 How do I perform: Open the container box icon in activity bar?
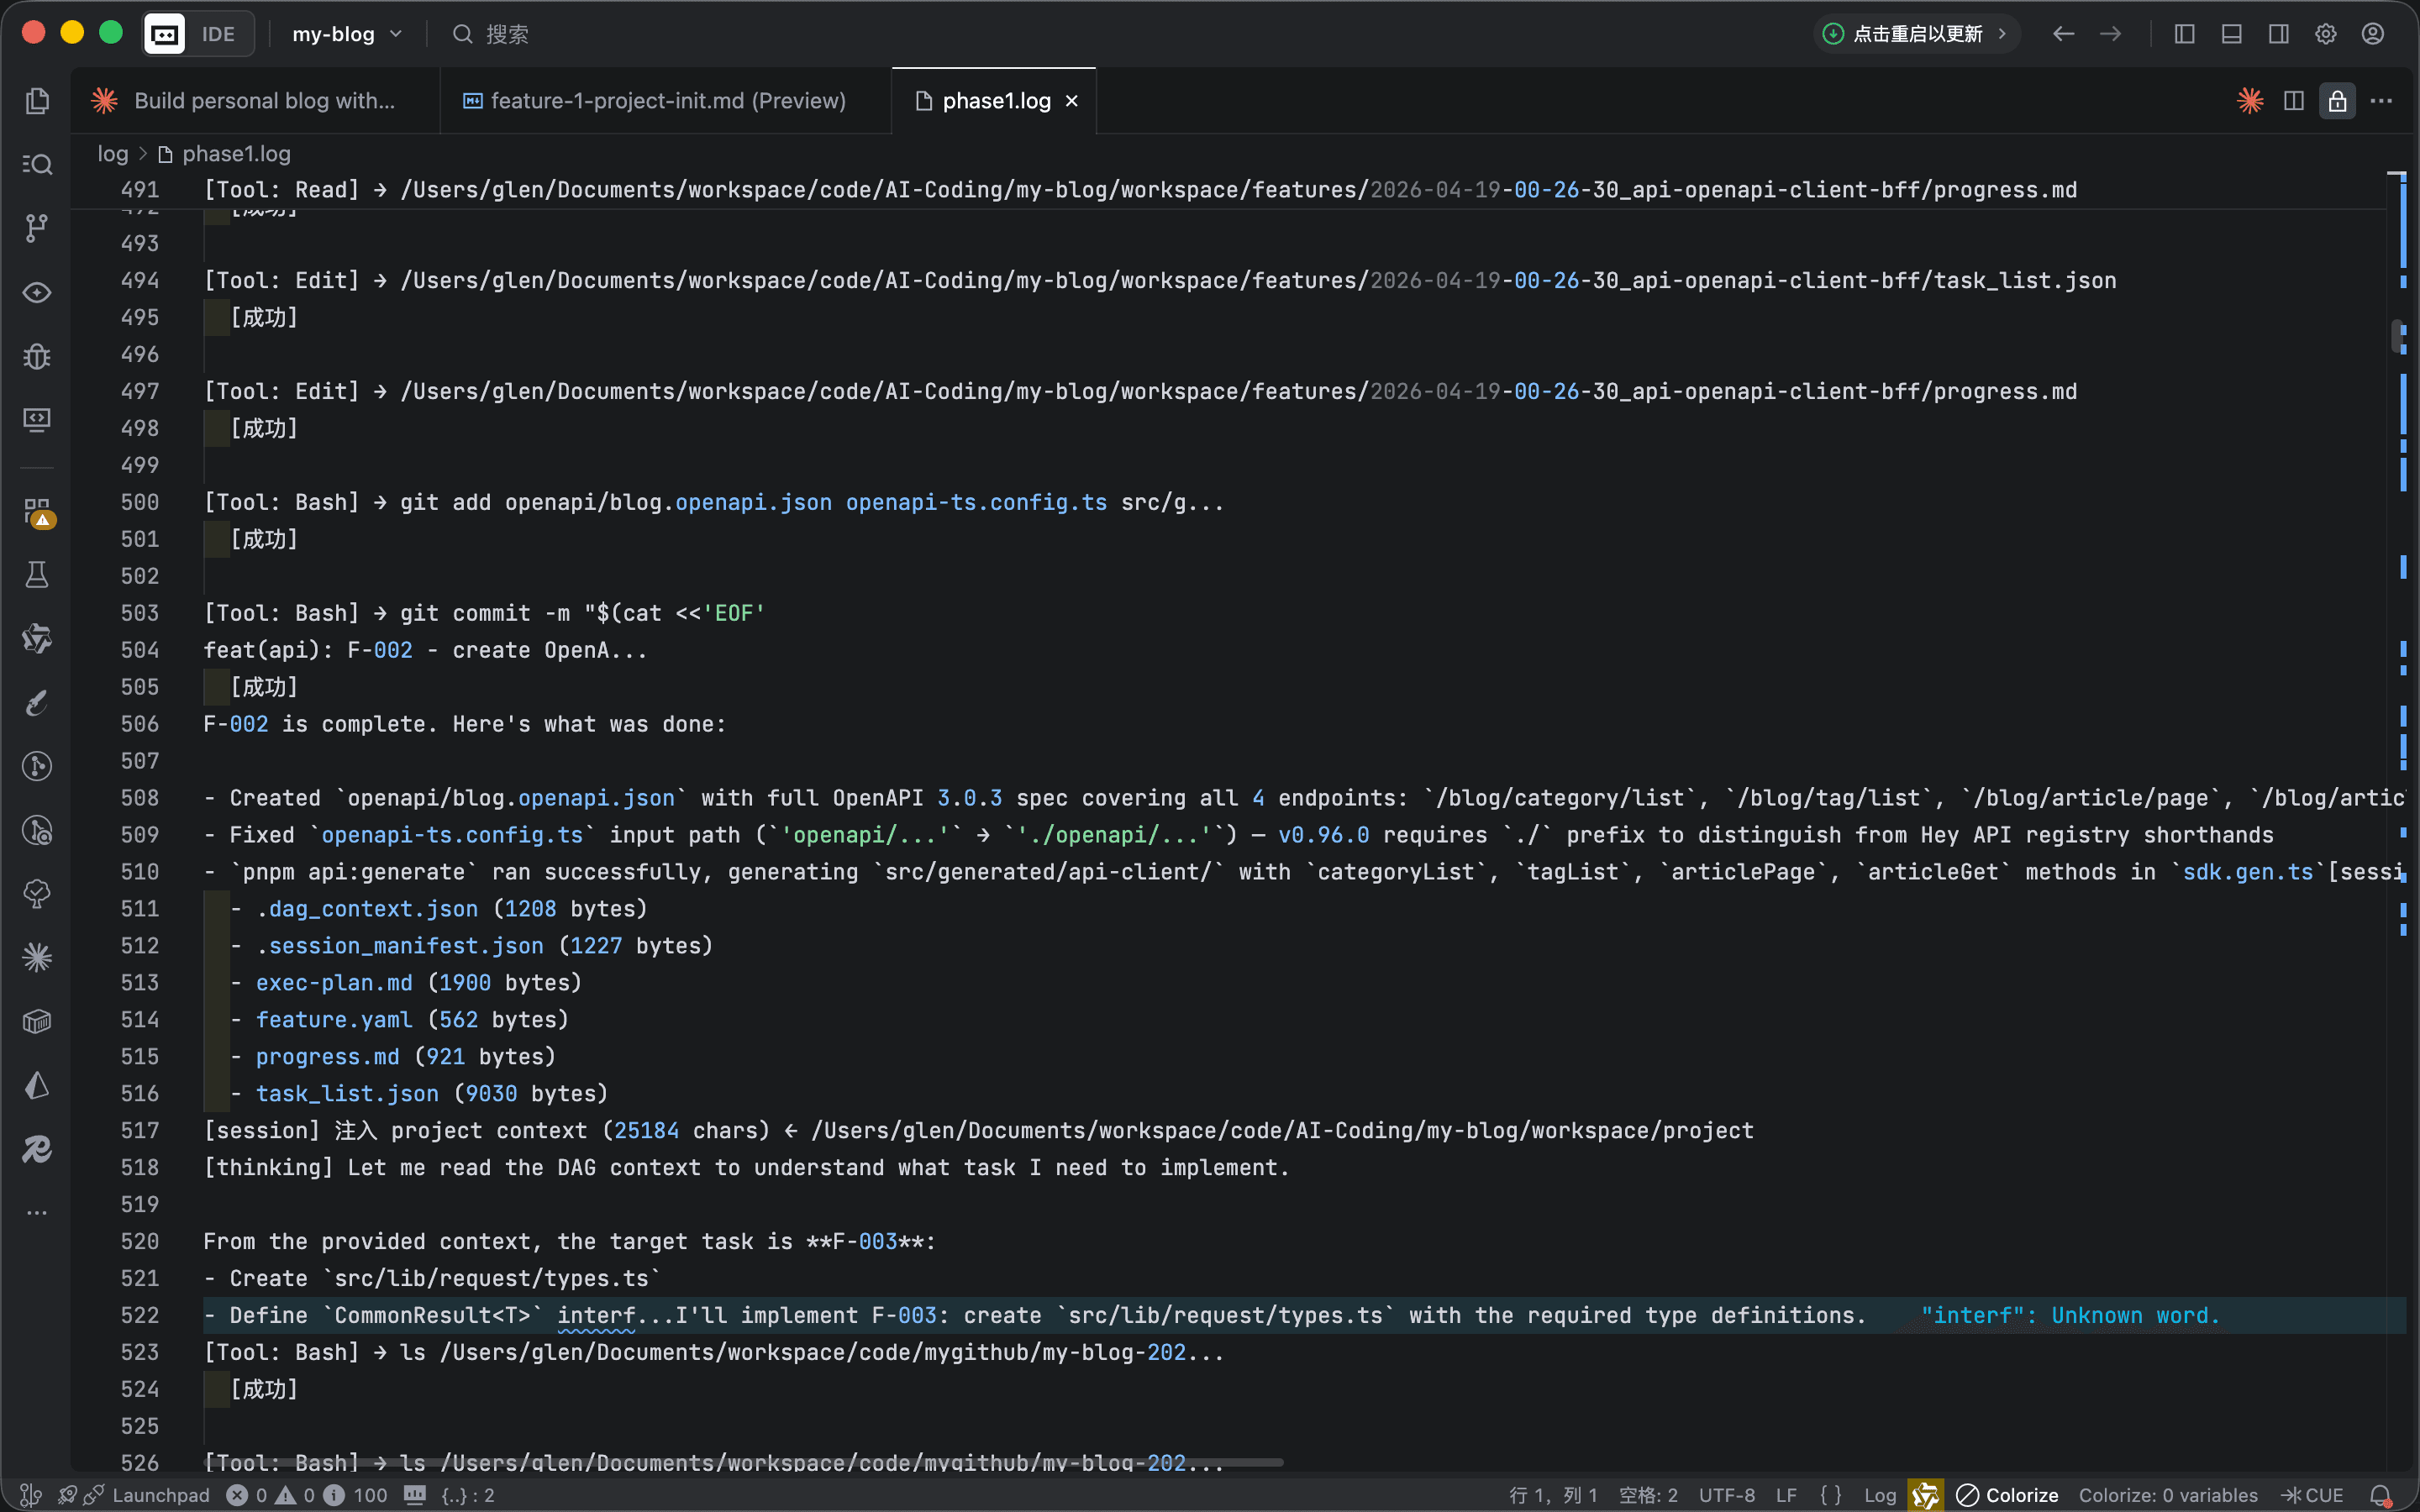(37, 1022)
